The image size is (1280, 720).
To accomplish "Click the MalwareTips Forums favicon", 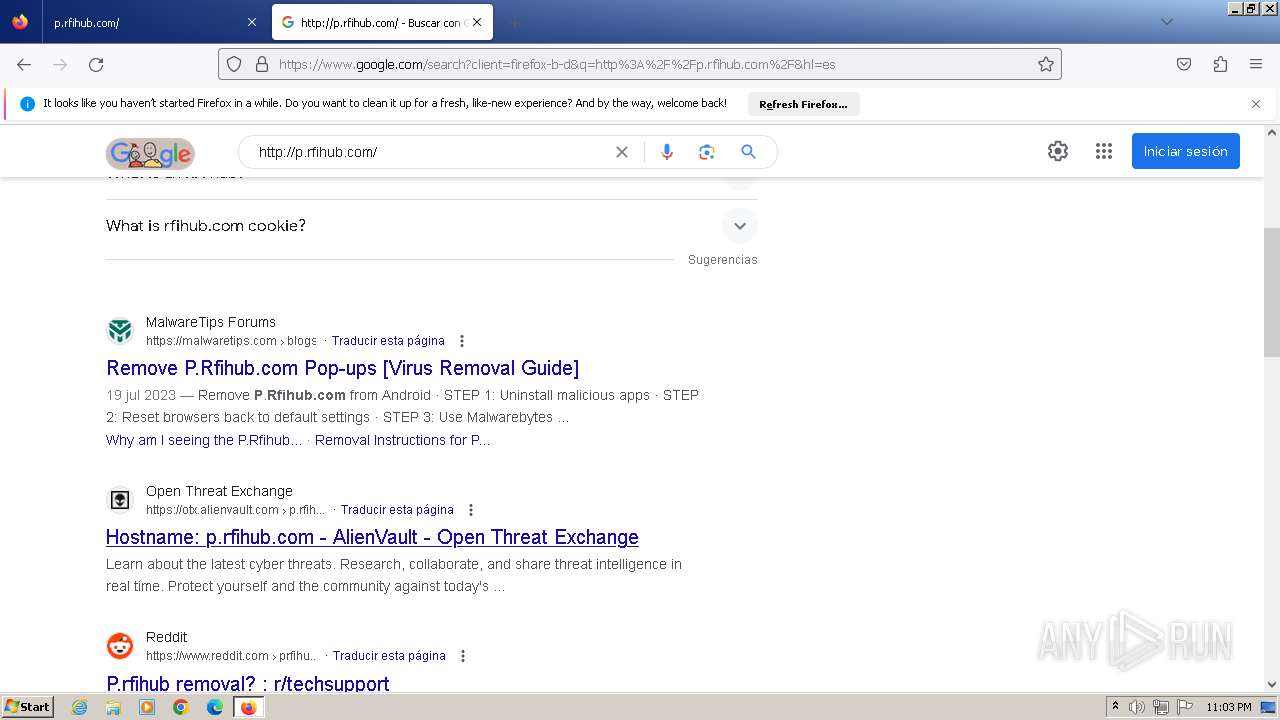I will 120,331.
